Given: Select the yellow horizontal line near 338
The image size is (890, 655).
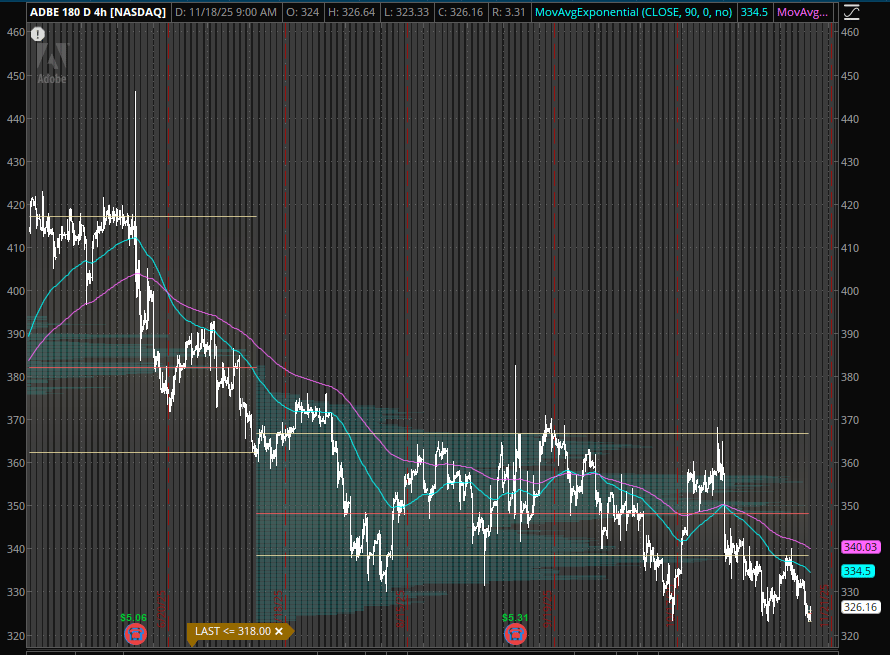Looking at the screenshot, I should pos(532,555).
